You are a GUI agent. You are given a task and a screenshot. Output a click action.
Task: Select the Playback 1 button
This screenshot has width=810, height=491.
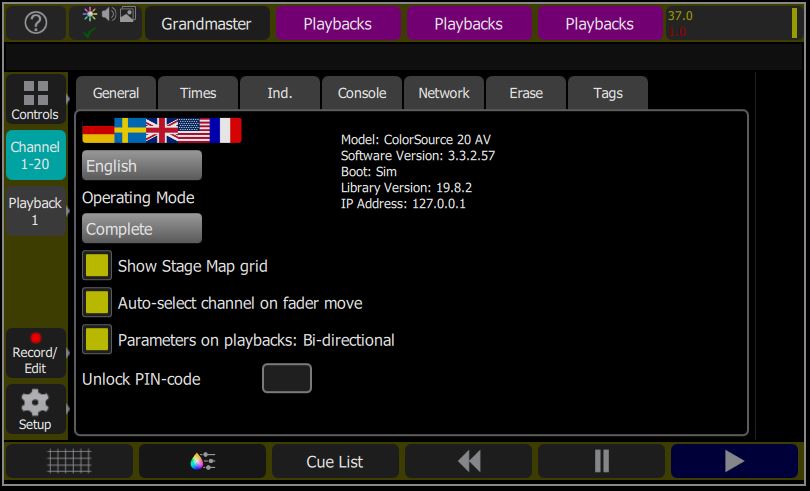36,211
